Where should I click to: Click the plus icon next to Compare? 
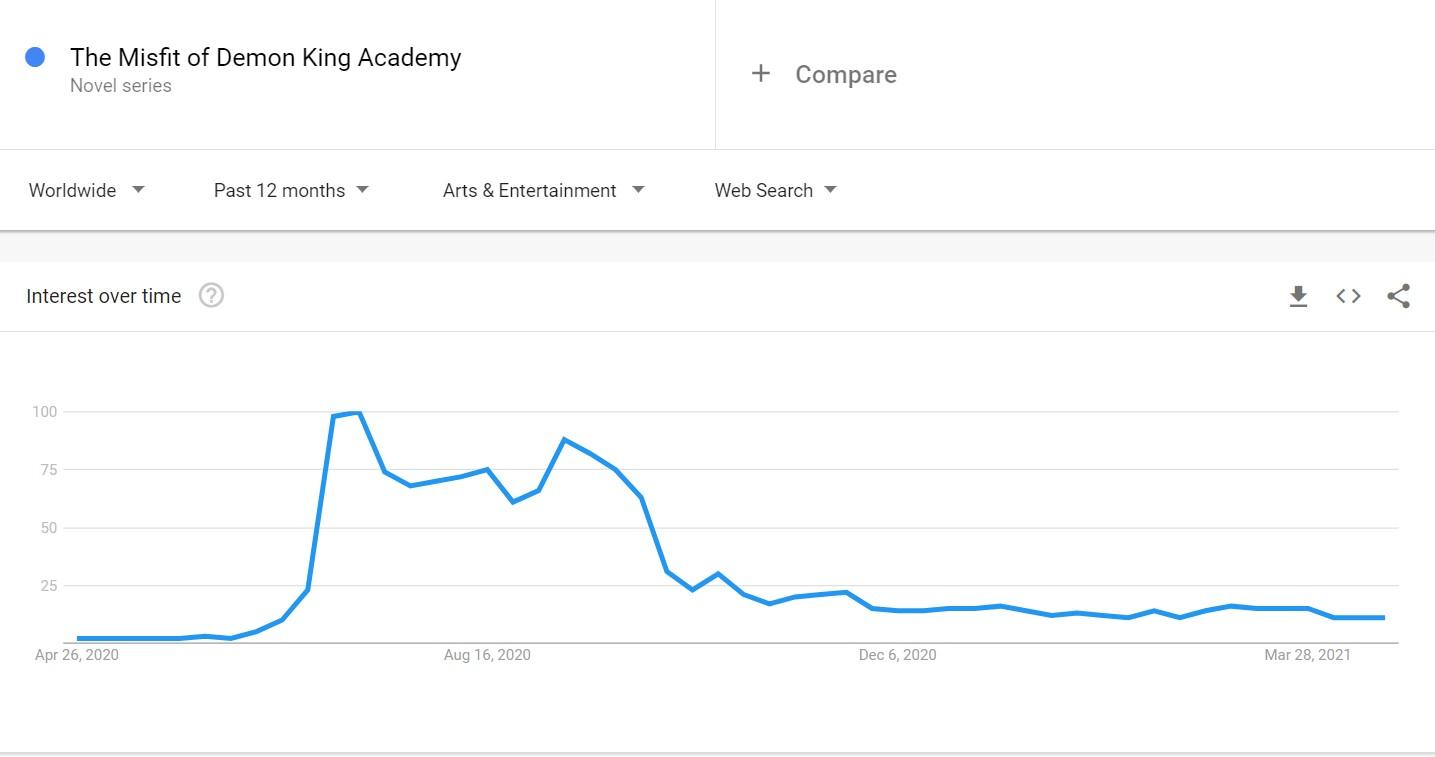(761, 74)
